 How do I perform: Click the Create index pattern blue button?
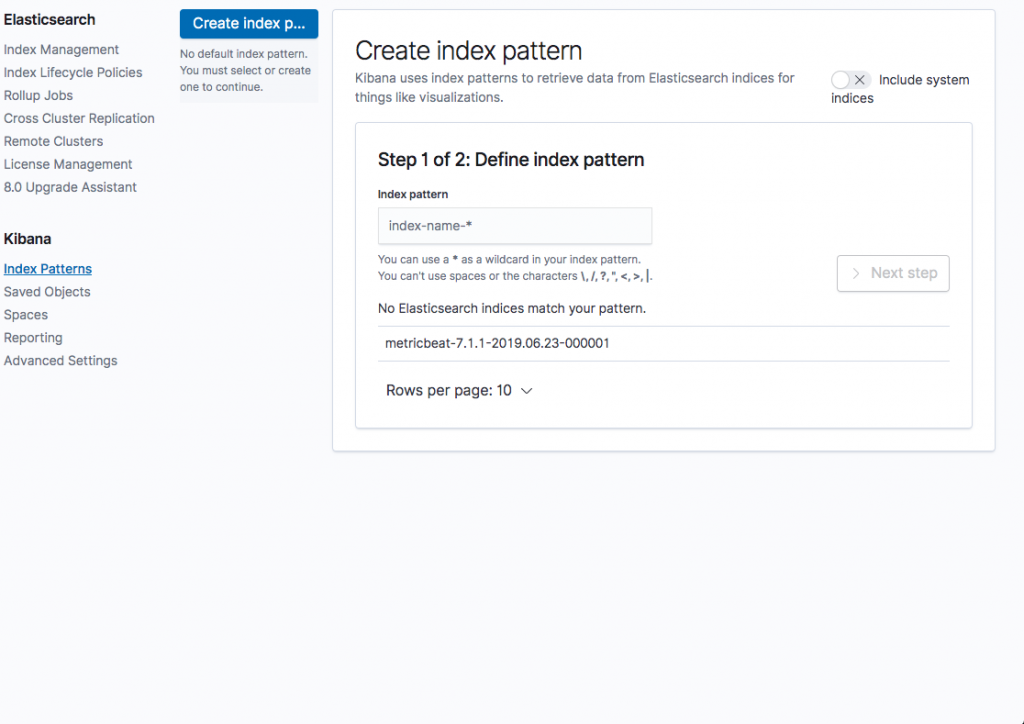coord(249,24)
